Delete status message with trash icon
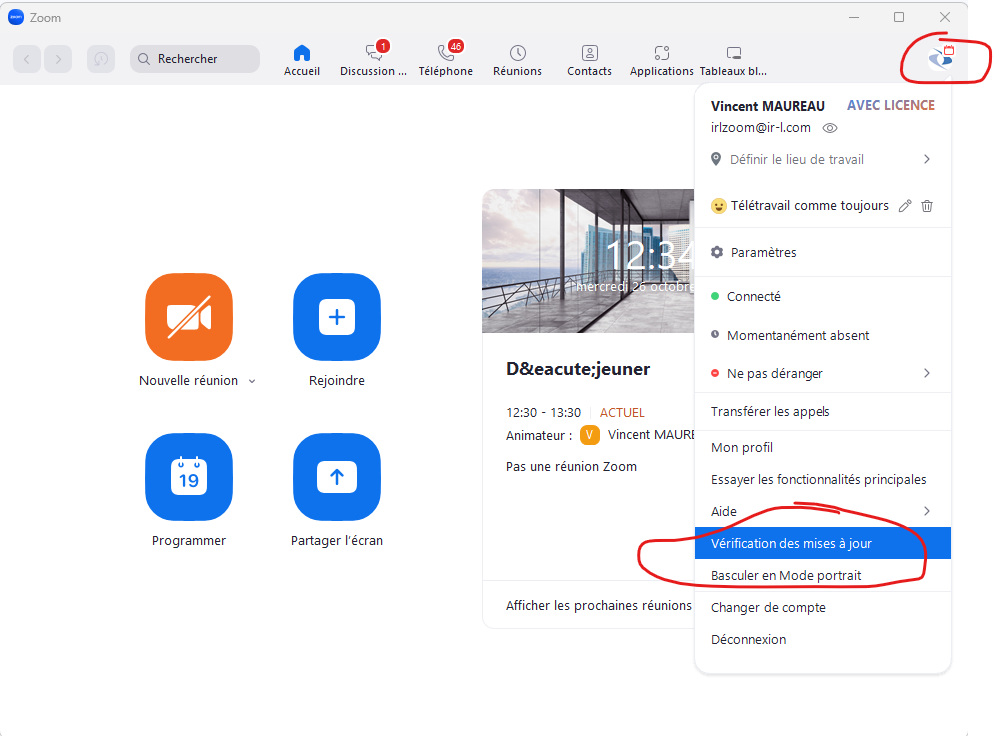Viewport: 993px width, 736px height. click(x=927, y=206)
